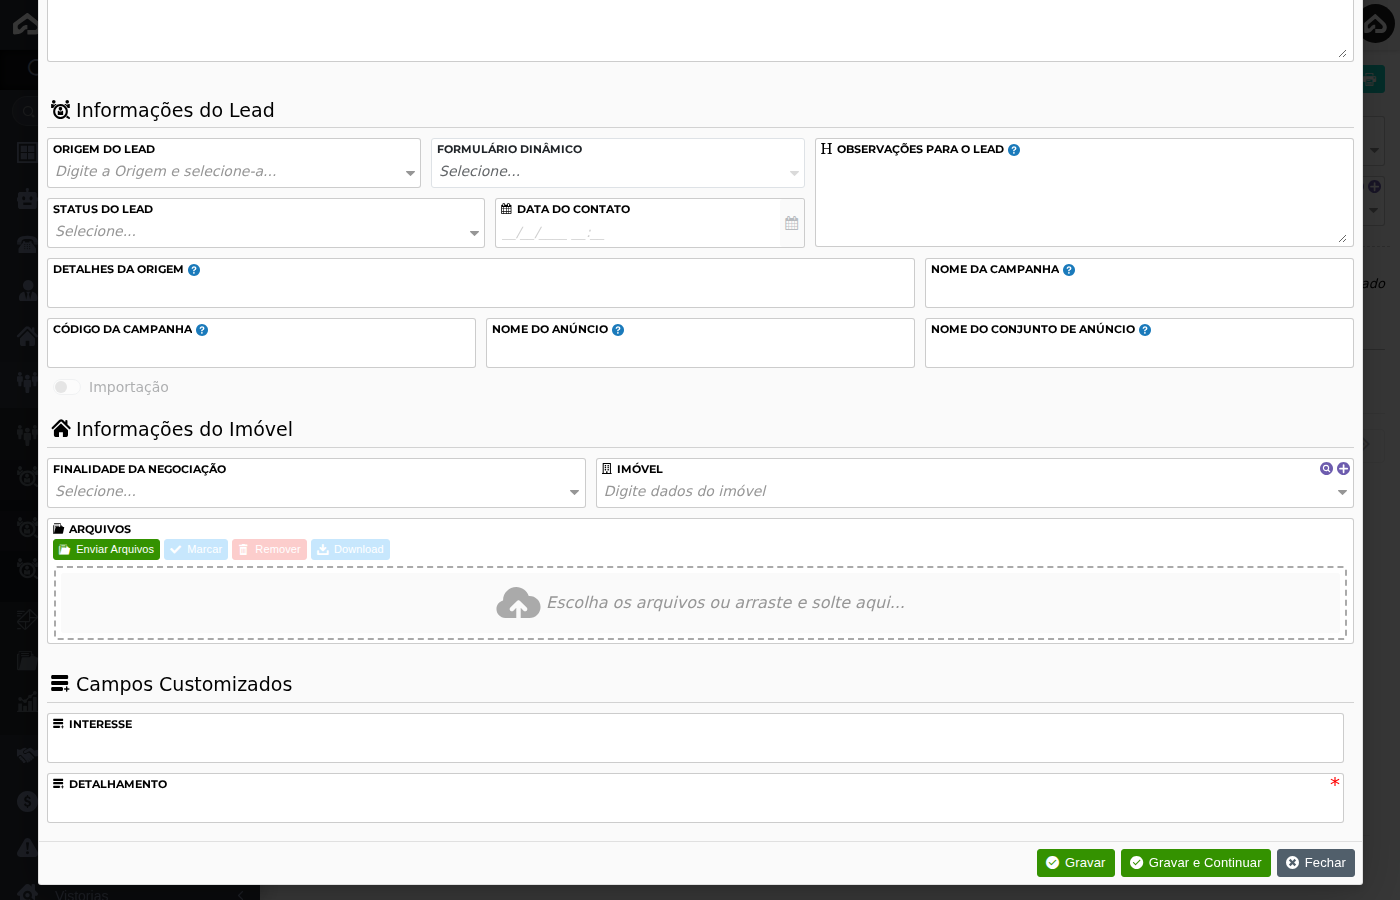The image size is (1400, 900).
Task: Click search icon in Imóvel field
Action: pos(1326,469)
